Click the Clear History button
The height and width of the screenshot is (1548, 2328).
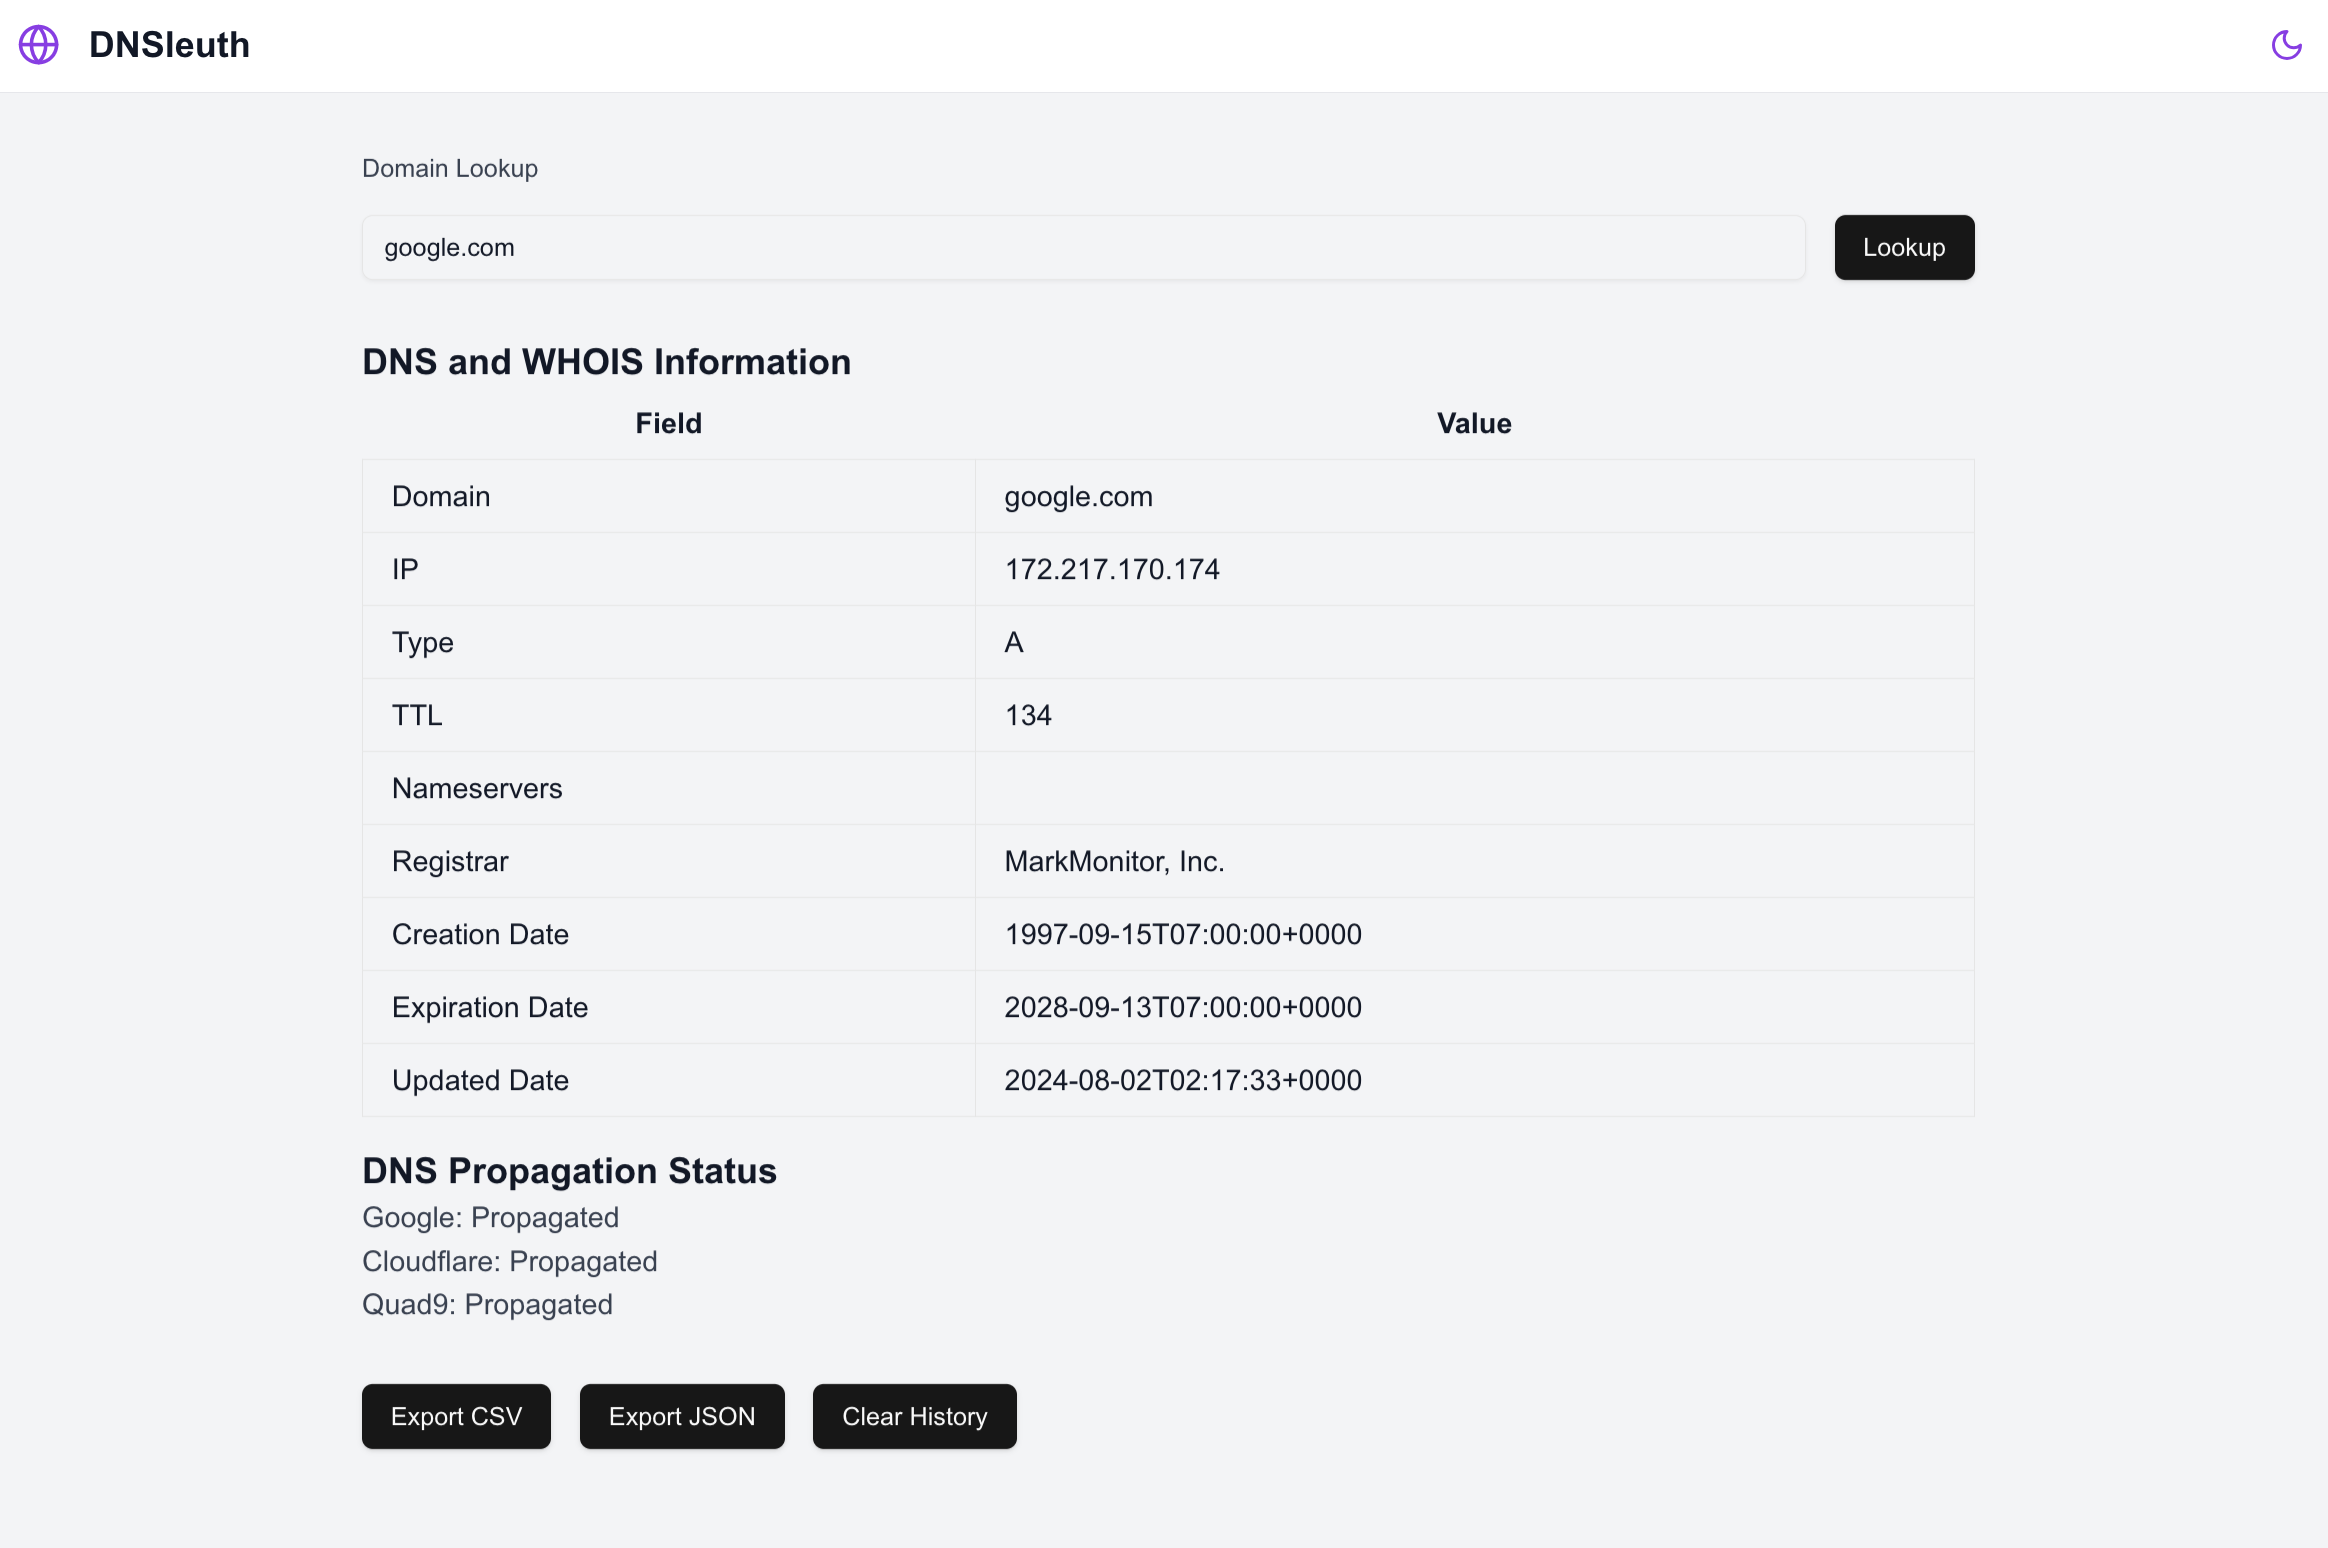(915, 1416)
